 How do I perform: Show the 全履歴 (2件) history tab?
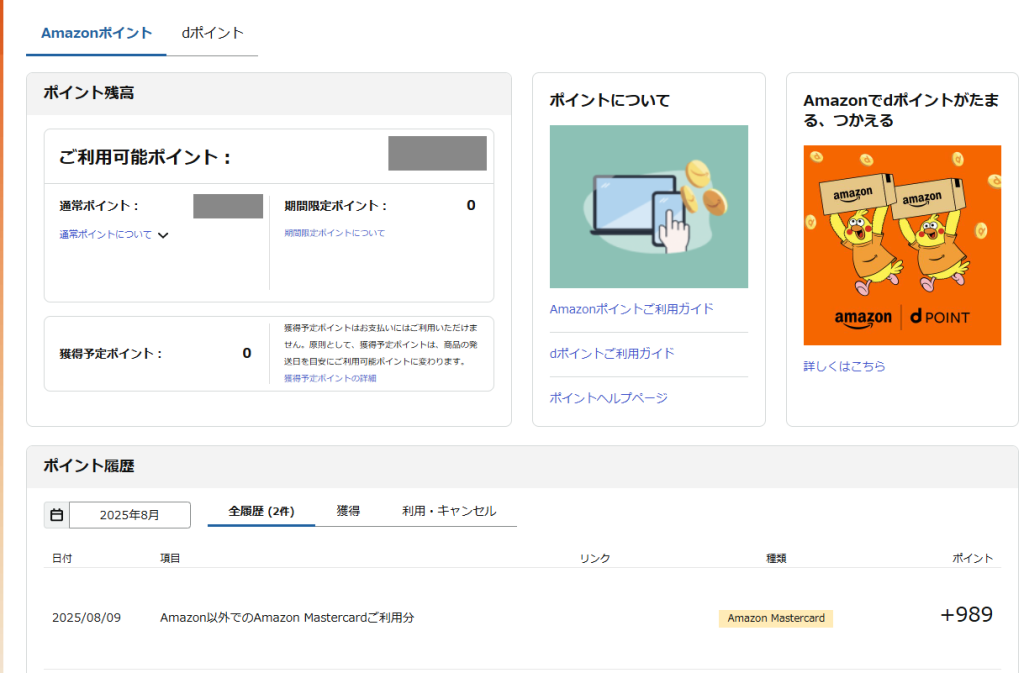click(x=261, y=511)
